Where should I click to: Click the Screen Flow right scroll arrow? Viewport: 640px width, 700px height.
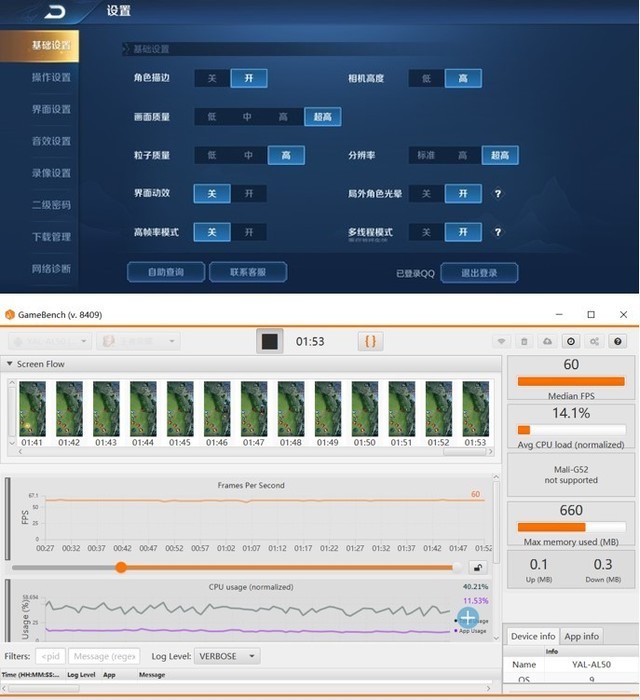coord(490,452)
